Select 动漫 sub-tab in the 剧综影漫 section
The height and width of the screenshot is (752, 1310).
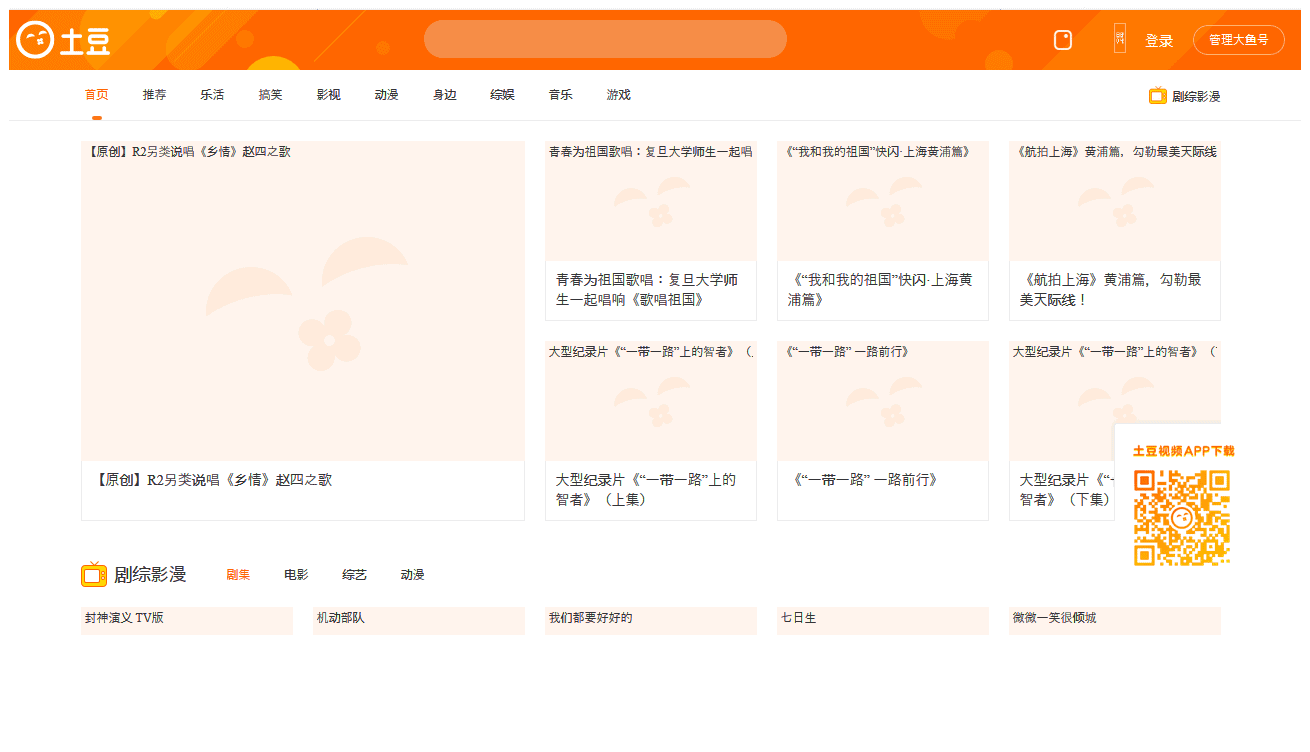click(x=412, y=575)
